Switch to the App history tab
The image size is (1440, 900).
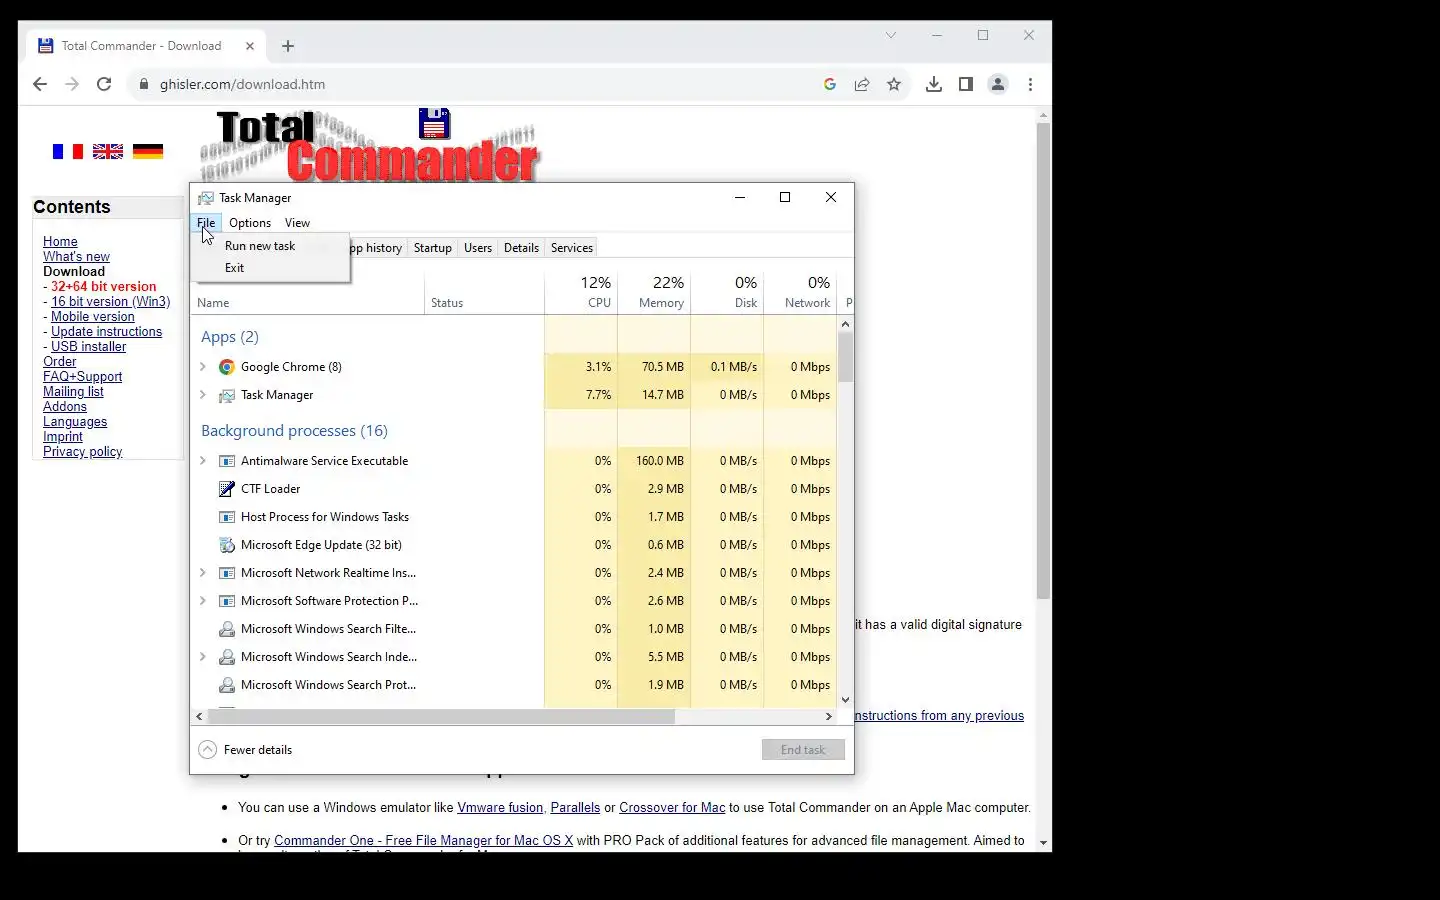coord(377,248)
